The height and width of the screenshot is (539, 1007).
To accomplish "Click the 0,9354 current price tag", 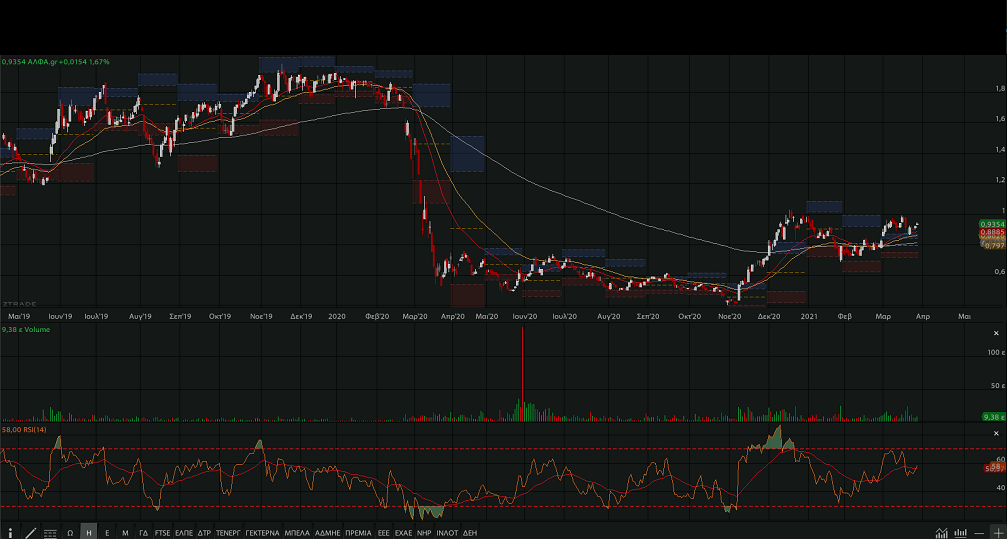I will 992,224.
